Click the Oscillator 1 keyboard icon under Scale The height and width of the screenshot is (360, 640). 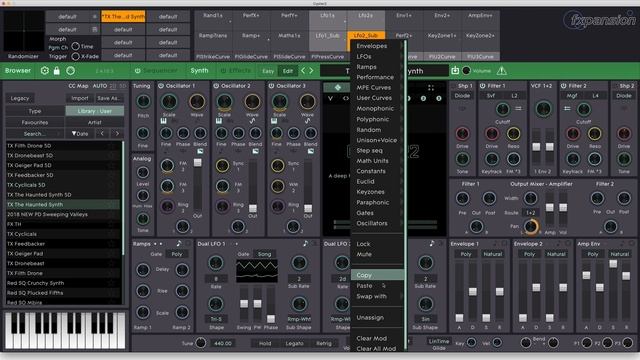(163, 121)
